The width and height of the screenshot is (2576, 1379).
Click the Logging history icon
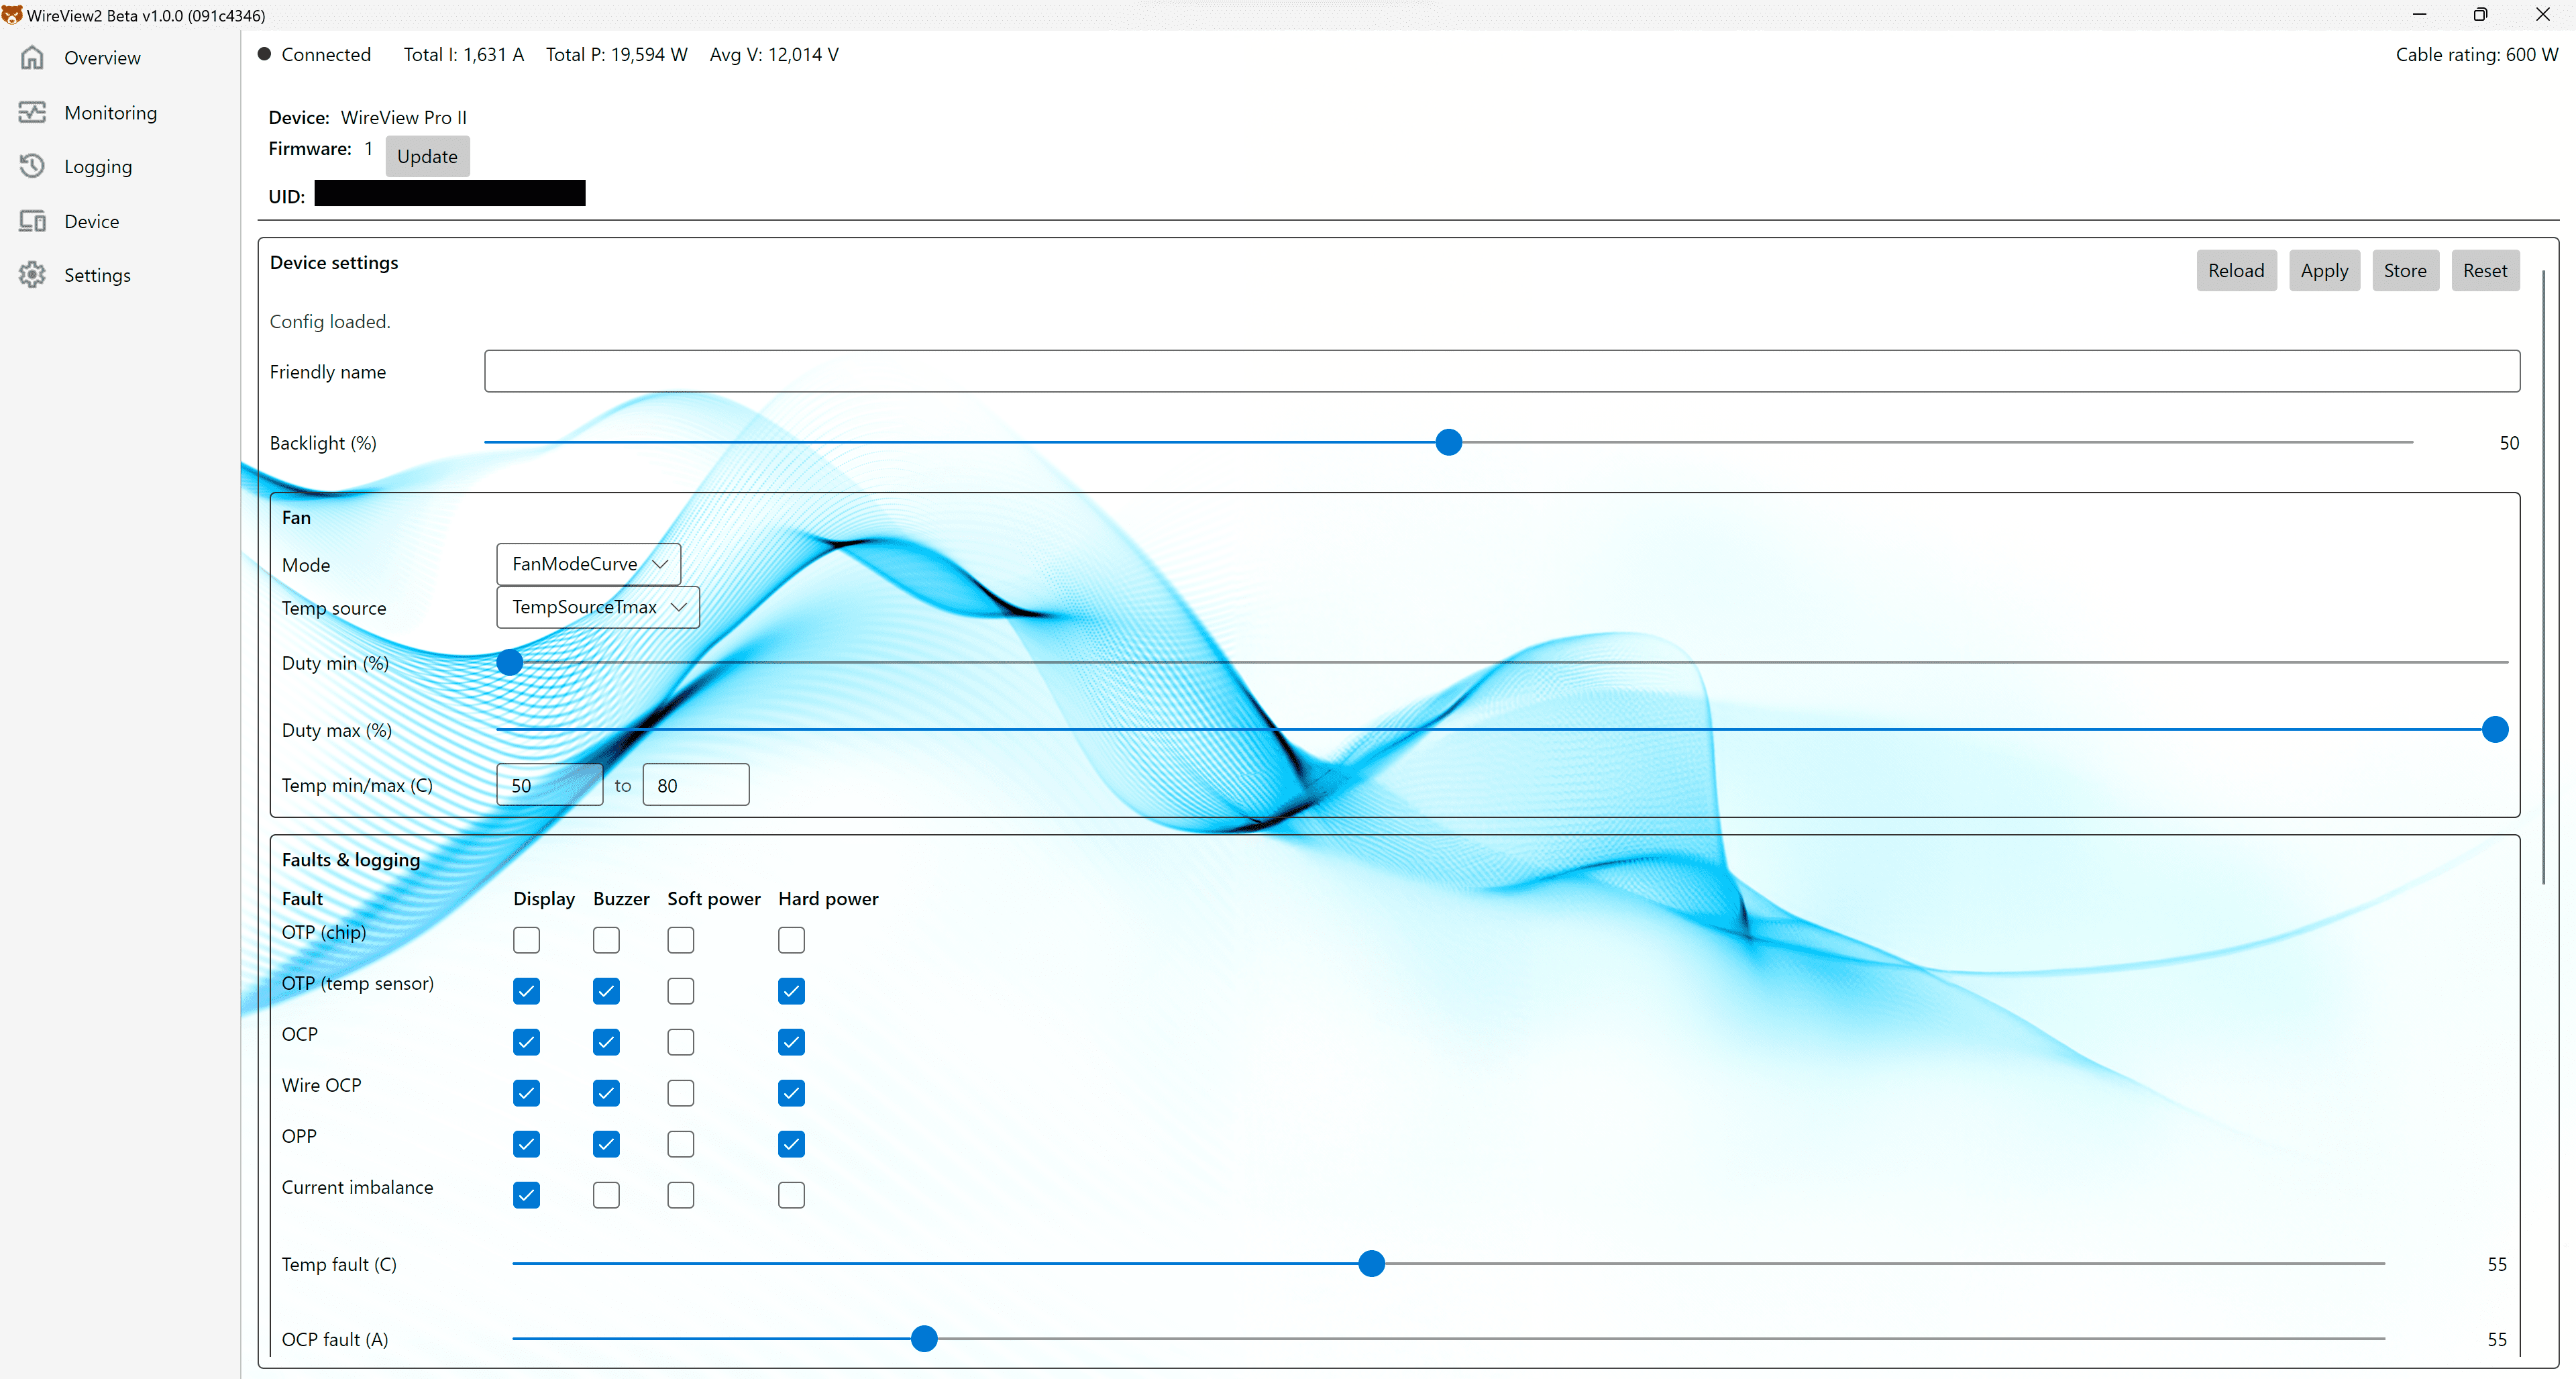pos(32,166)
